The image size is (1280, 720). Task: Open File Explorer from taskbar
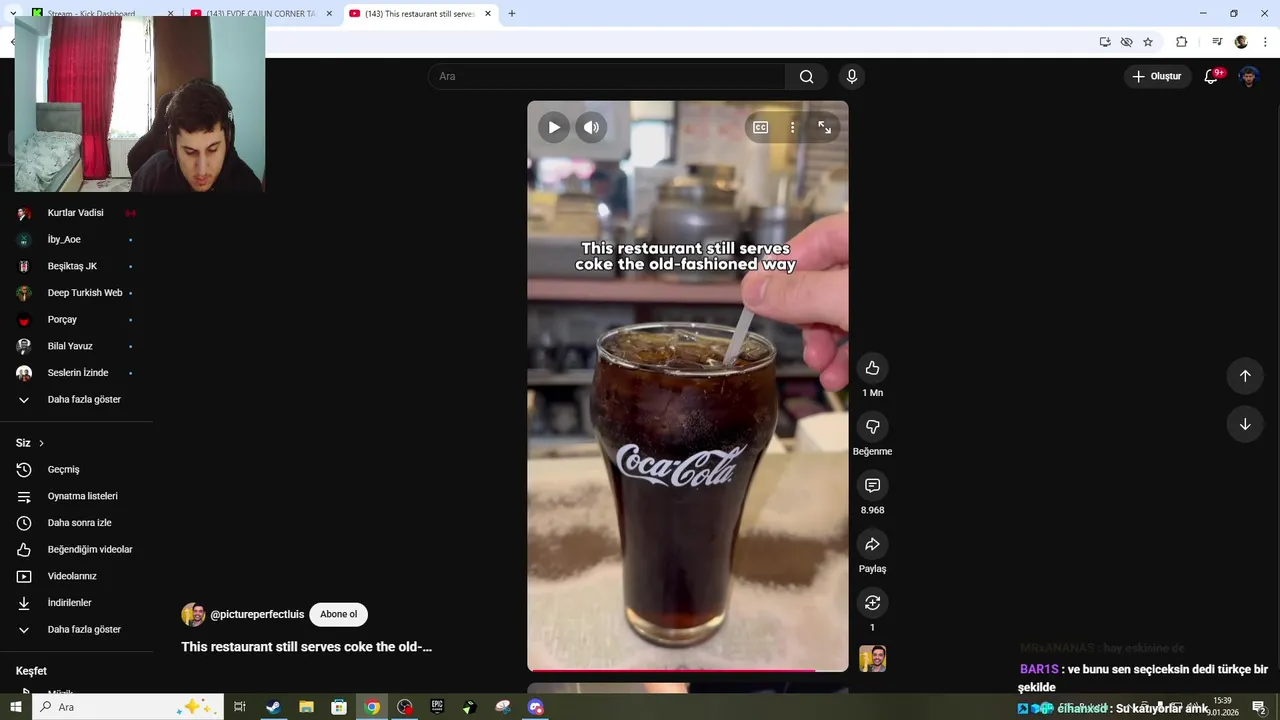tap(306, 707)
